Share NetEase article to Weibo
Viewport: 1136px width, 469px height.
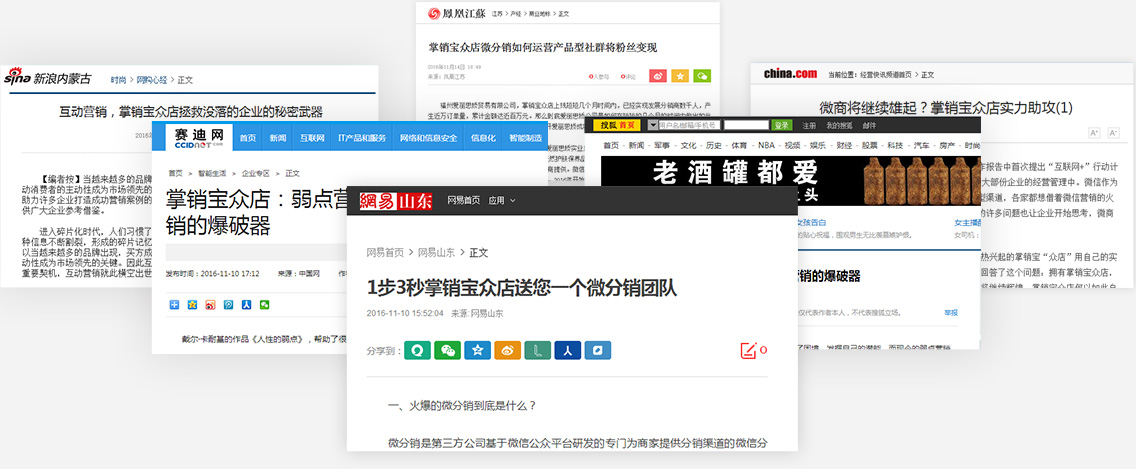(x=507, y=351)
